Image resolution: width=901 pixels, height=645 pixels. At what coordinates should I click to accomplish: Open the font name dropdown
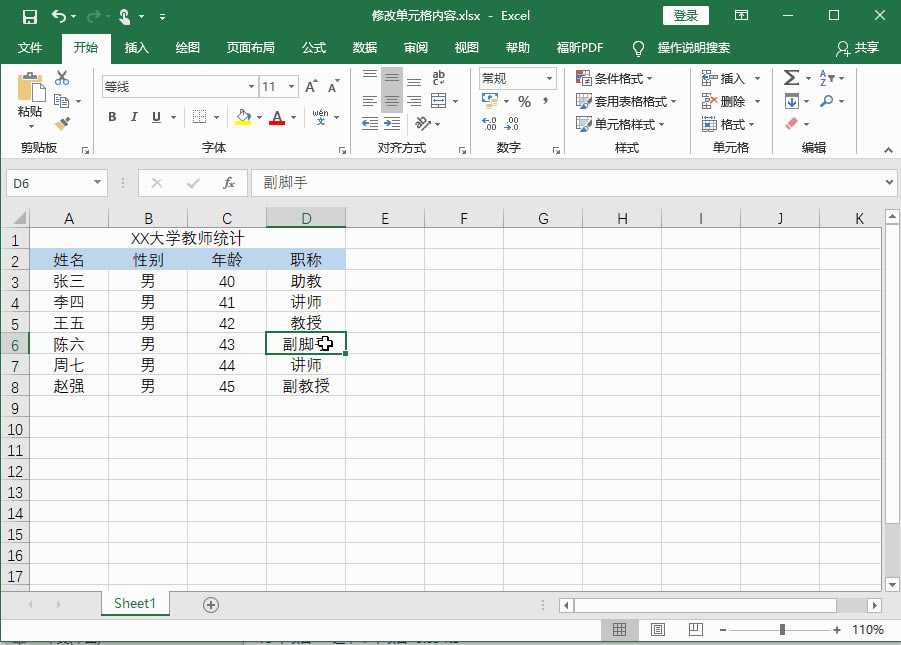point(251,86)
